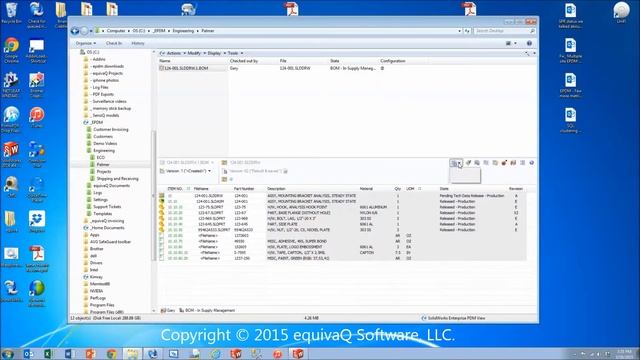Image resolution: width=640 pixels, height=360 pixels.
Task: Select the Customer Invoicing folder
Action: click(111, 129)
